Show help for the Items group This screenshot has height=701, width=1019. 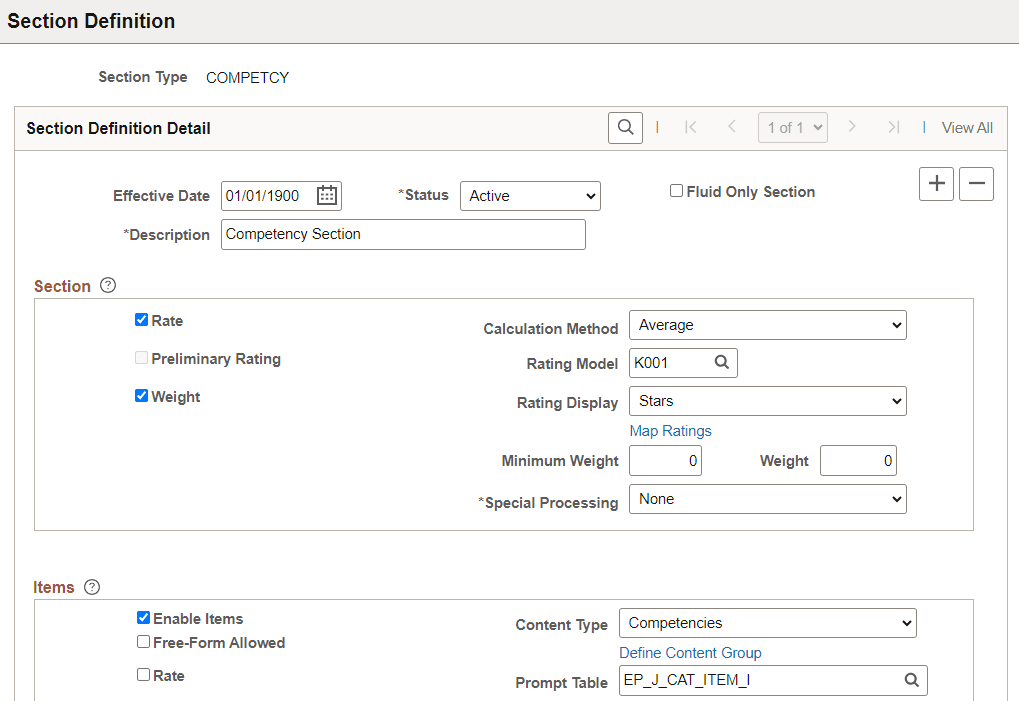tap(92, 587)
